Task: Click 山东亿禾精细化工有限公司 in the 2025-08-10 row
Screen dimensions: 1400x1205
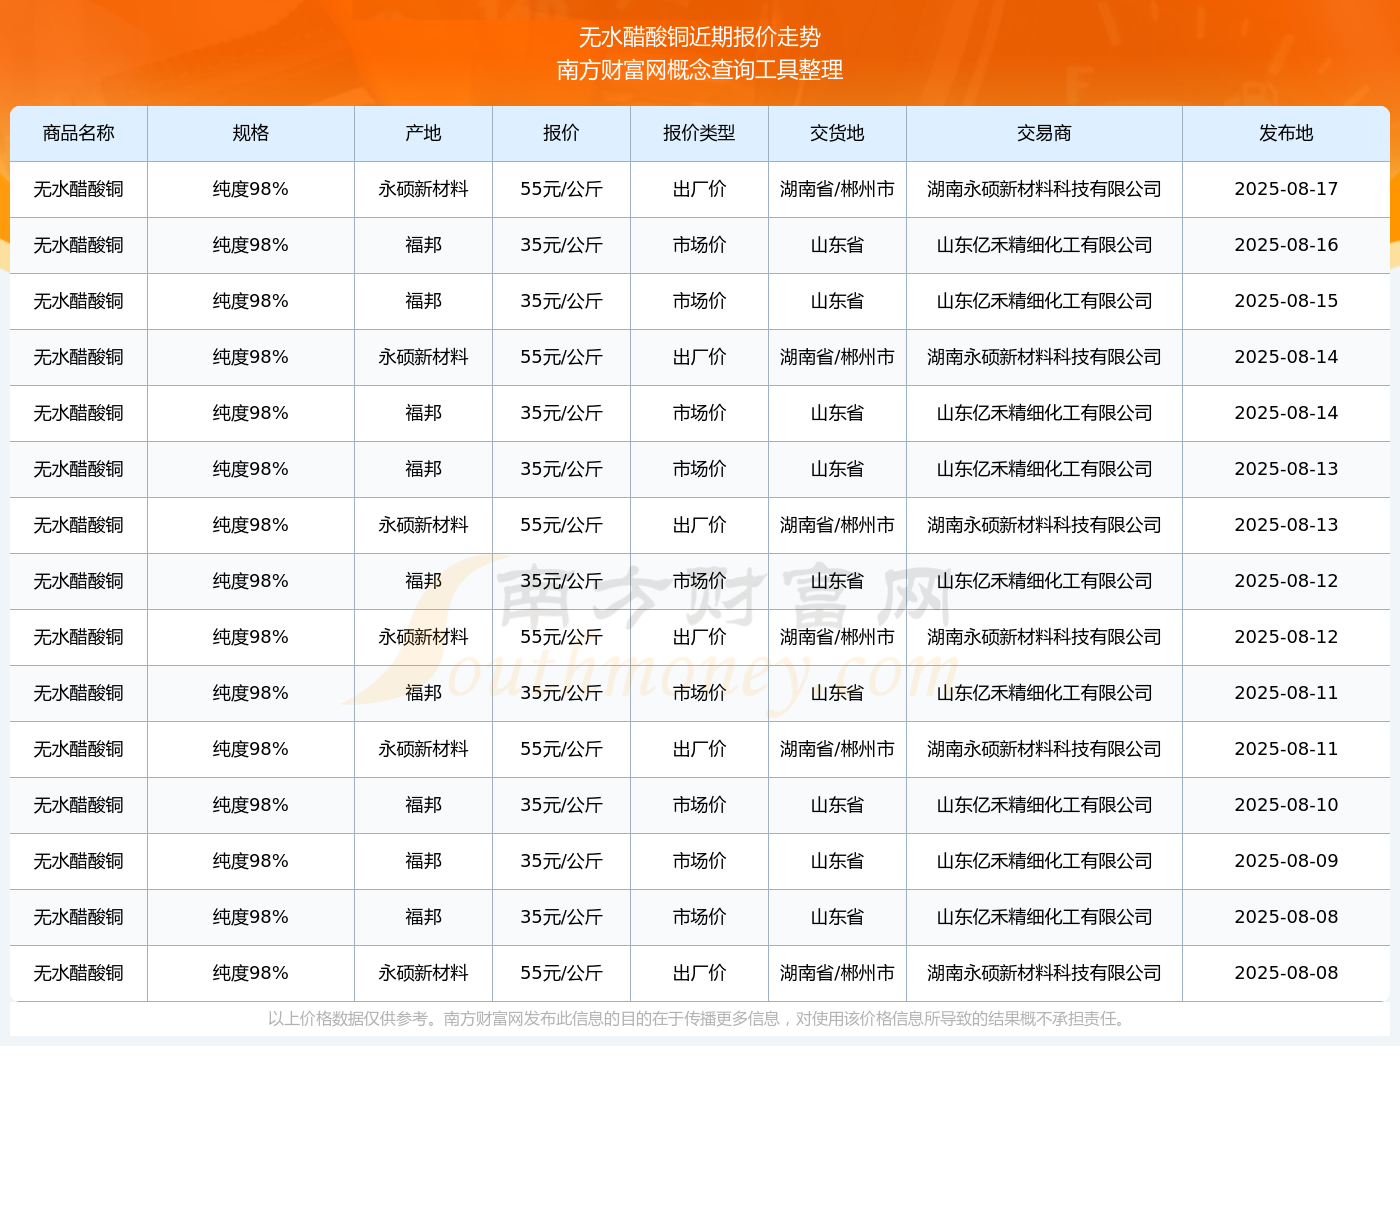Action: point(1044,805)
